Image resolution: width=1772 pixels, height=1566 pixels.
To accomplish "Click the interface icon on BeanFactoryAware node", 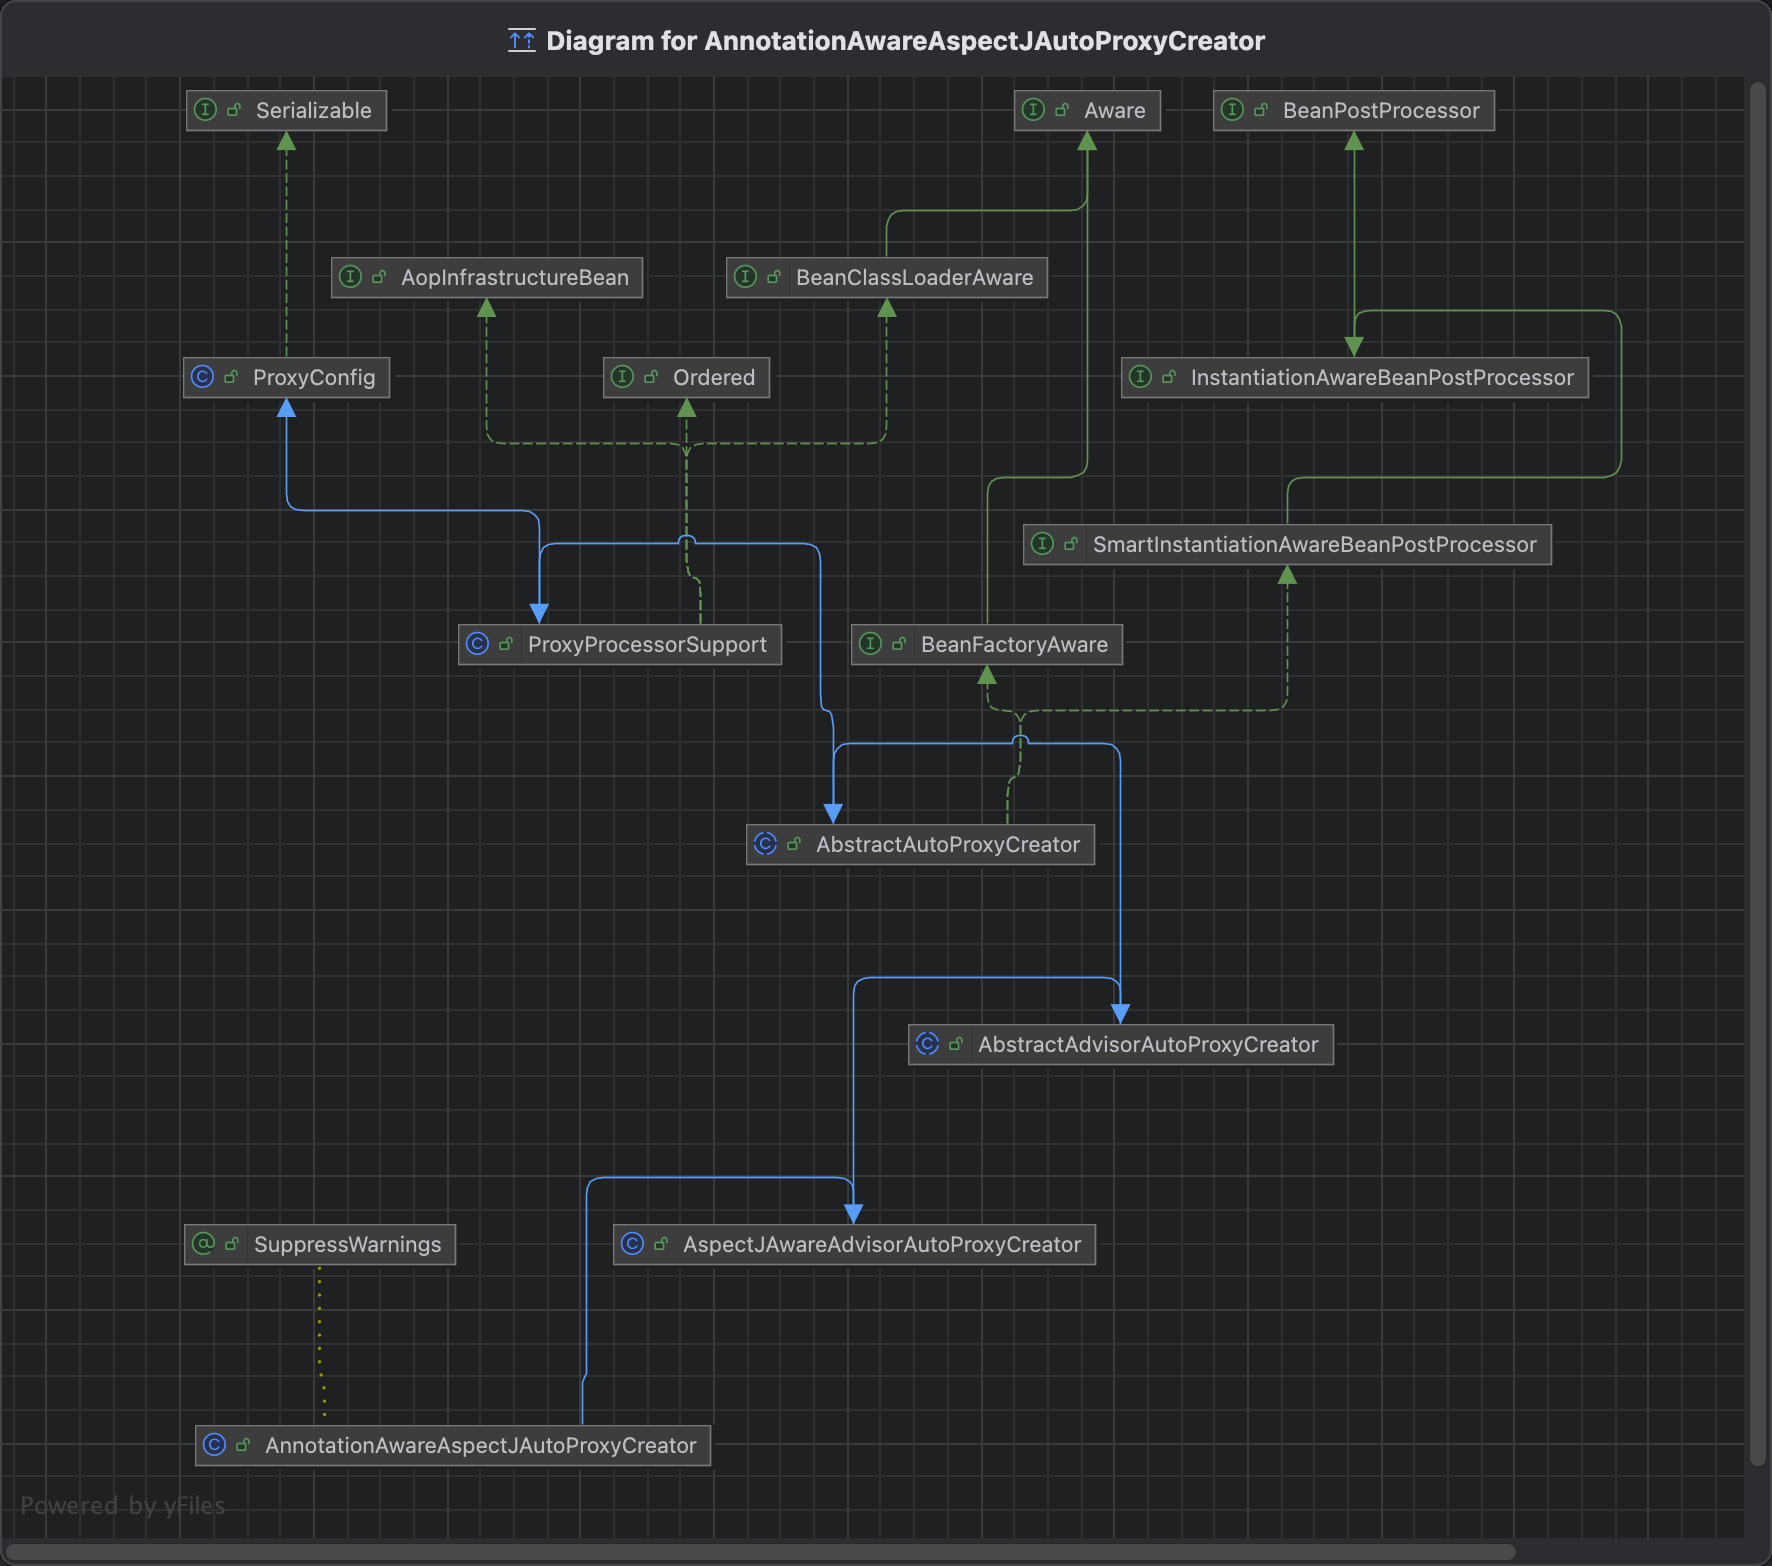I will coord(870,644).
